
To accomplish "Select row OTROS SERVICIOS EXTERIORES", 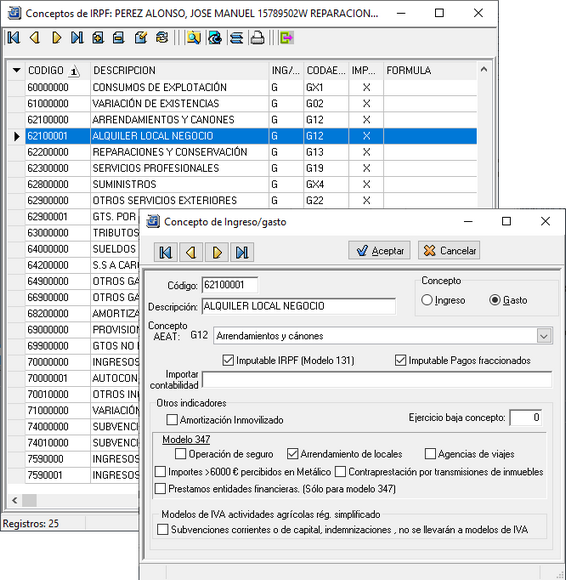I will [251, 200].
